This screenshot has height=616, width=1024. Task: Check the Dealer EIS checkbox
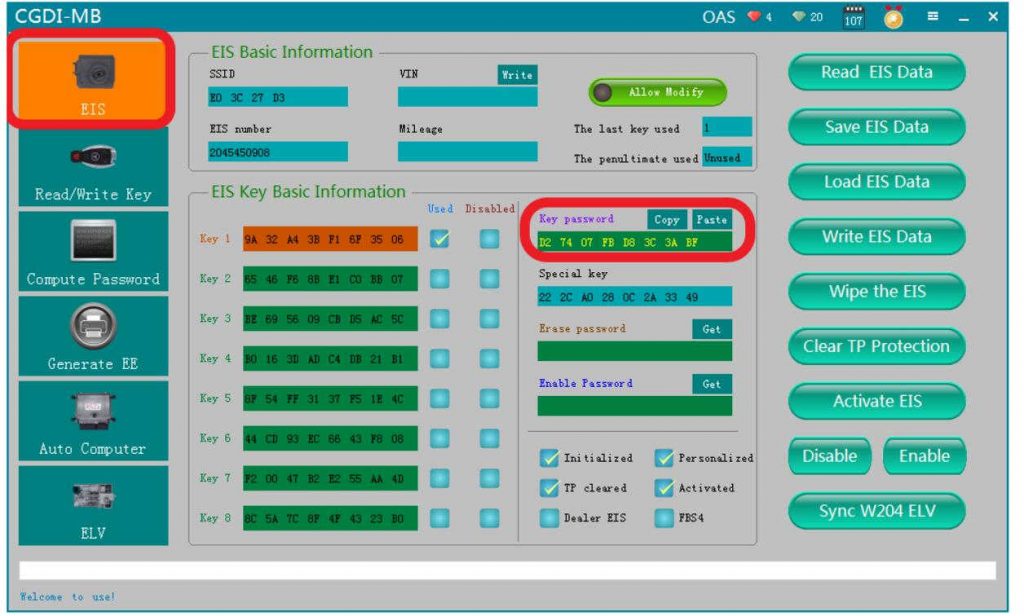[549, 518]
